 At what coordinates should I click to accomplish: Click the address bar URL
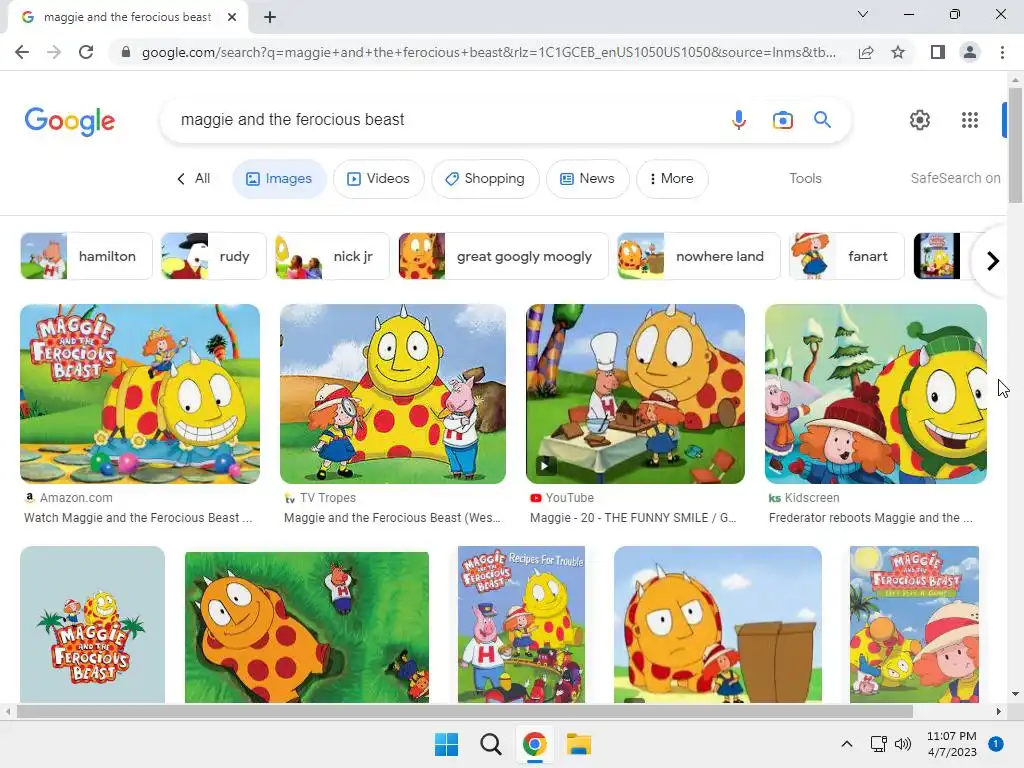[x=488, y=52]
